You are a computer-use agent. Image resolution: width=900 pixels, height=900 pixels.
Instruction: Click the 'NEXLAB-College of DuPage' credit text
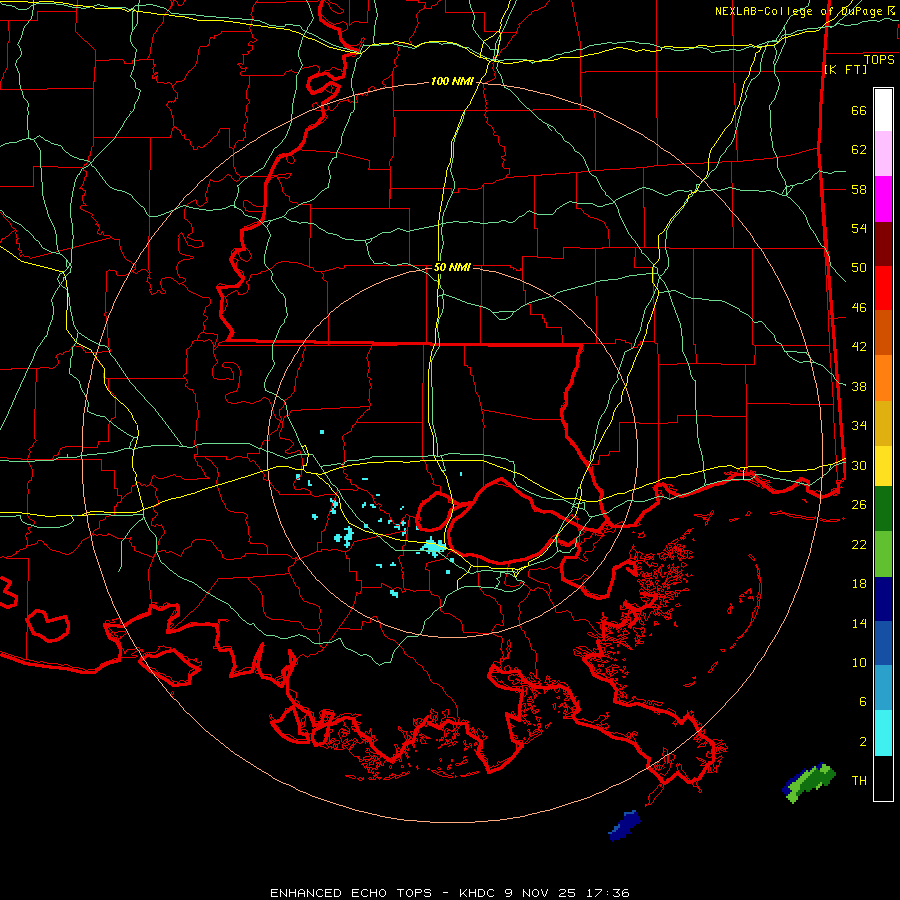(800, 11)
